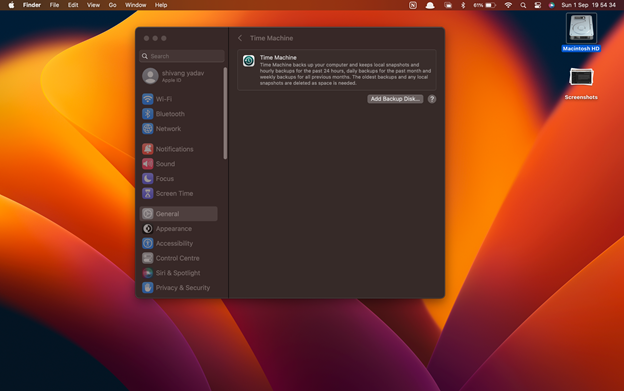Viewport: 624px width, 391px height.
Task: Click Siri icon in menu bar
Action: (x=552, y=5)
